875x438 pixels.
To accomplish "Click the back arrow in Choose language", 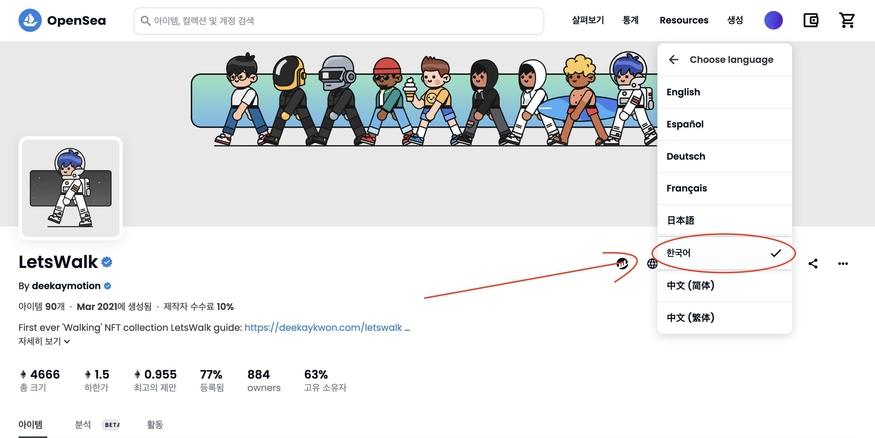I will [674, 60].
